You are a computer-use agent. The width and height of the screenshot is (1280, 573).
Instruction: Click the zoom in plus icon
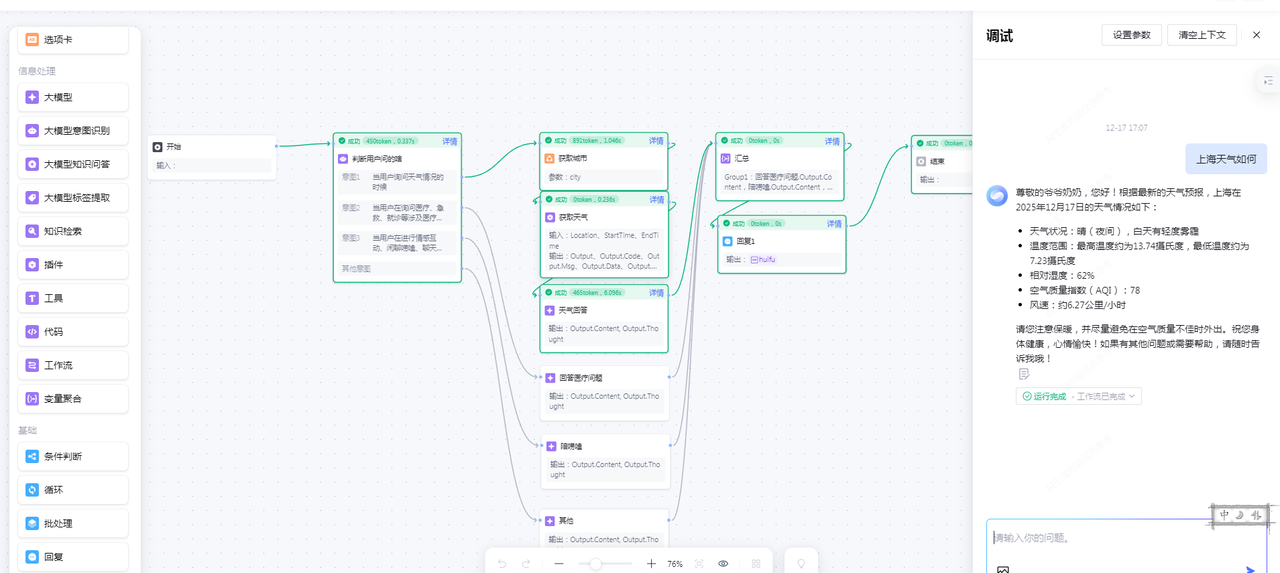pos(651,564)
